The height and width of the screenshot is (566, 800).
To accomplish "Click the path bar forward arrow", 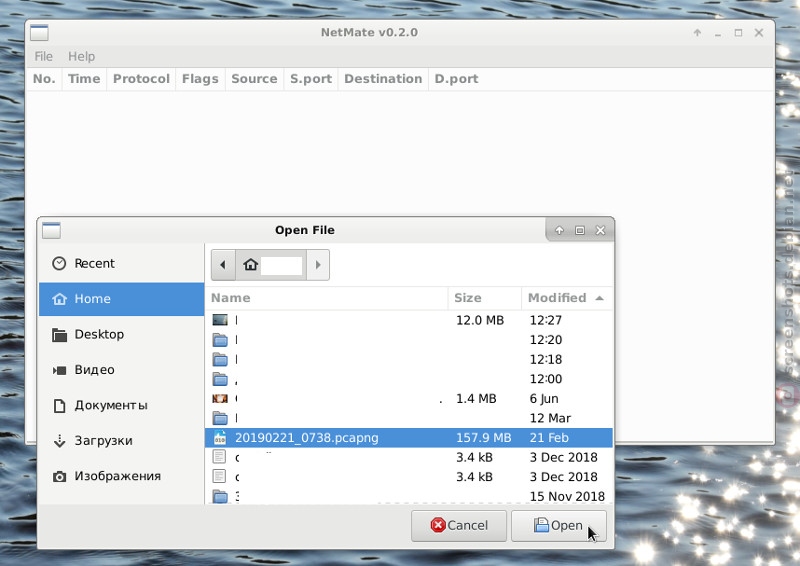I will tap(318, 265).
